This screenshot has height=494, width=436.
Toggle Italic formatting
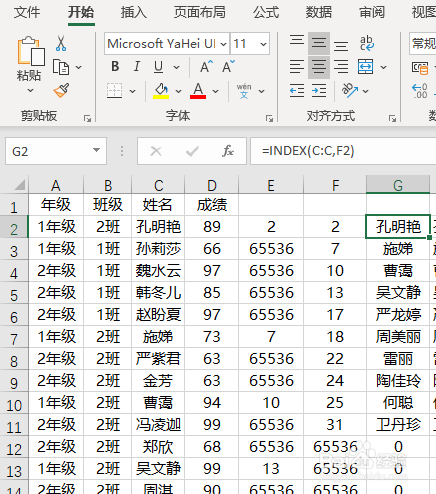[137, 67]
